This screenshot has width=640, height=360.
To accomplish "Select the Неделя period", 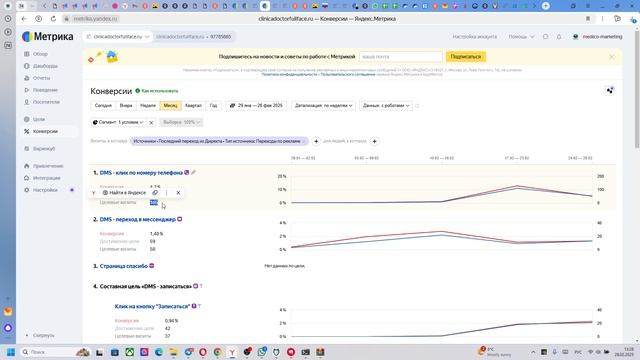I will 148,105.
